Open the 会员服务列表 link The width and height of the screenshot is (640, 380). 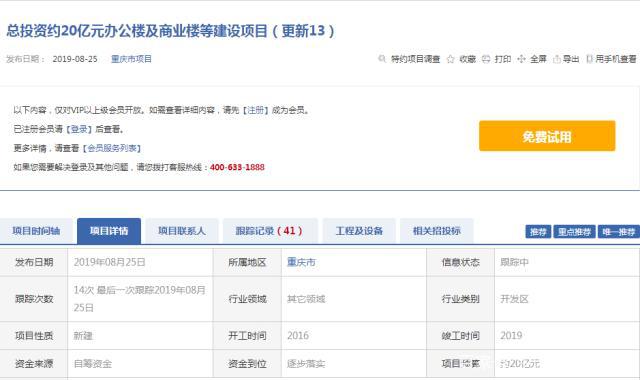tap(112, 148)
